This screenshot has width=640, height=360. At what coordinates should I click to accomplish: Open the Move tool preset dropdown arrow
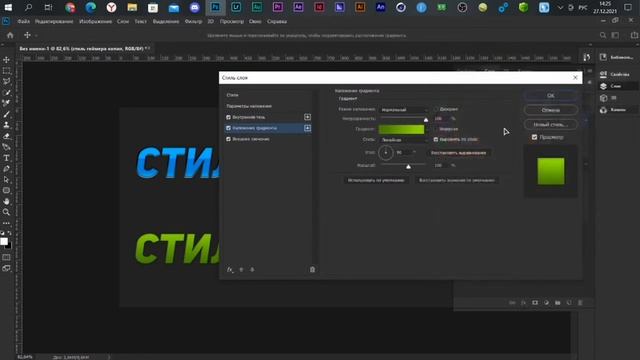36,36
